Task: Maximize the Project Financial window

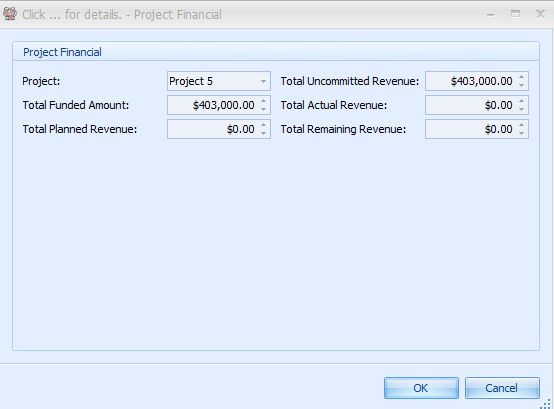Action: coord(515,14)
